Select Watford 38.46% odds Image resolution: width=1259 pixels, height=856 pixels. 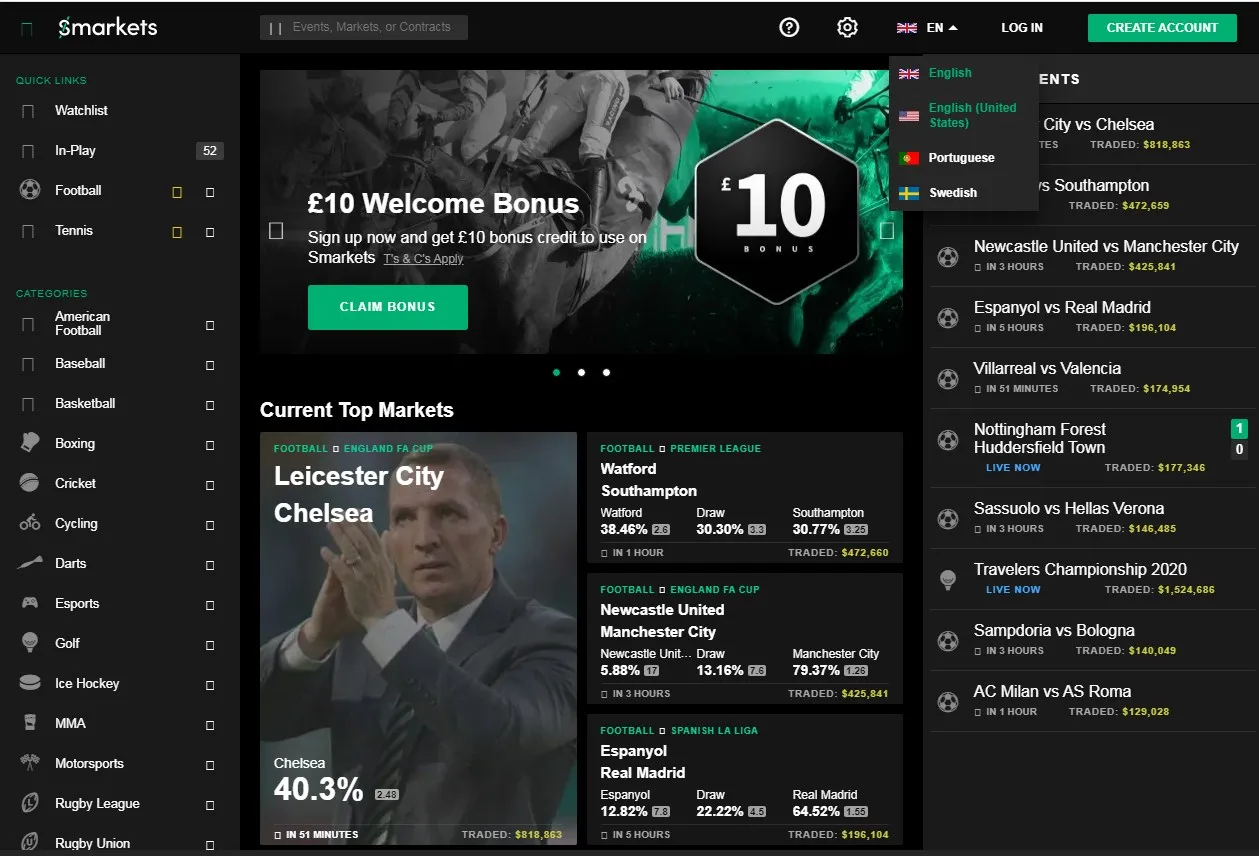(x=636, y=522)
